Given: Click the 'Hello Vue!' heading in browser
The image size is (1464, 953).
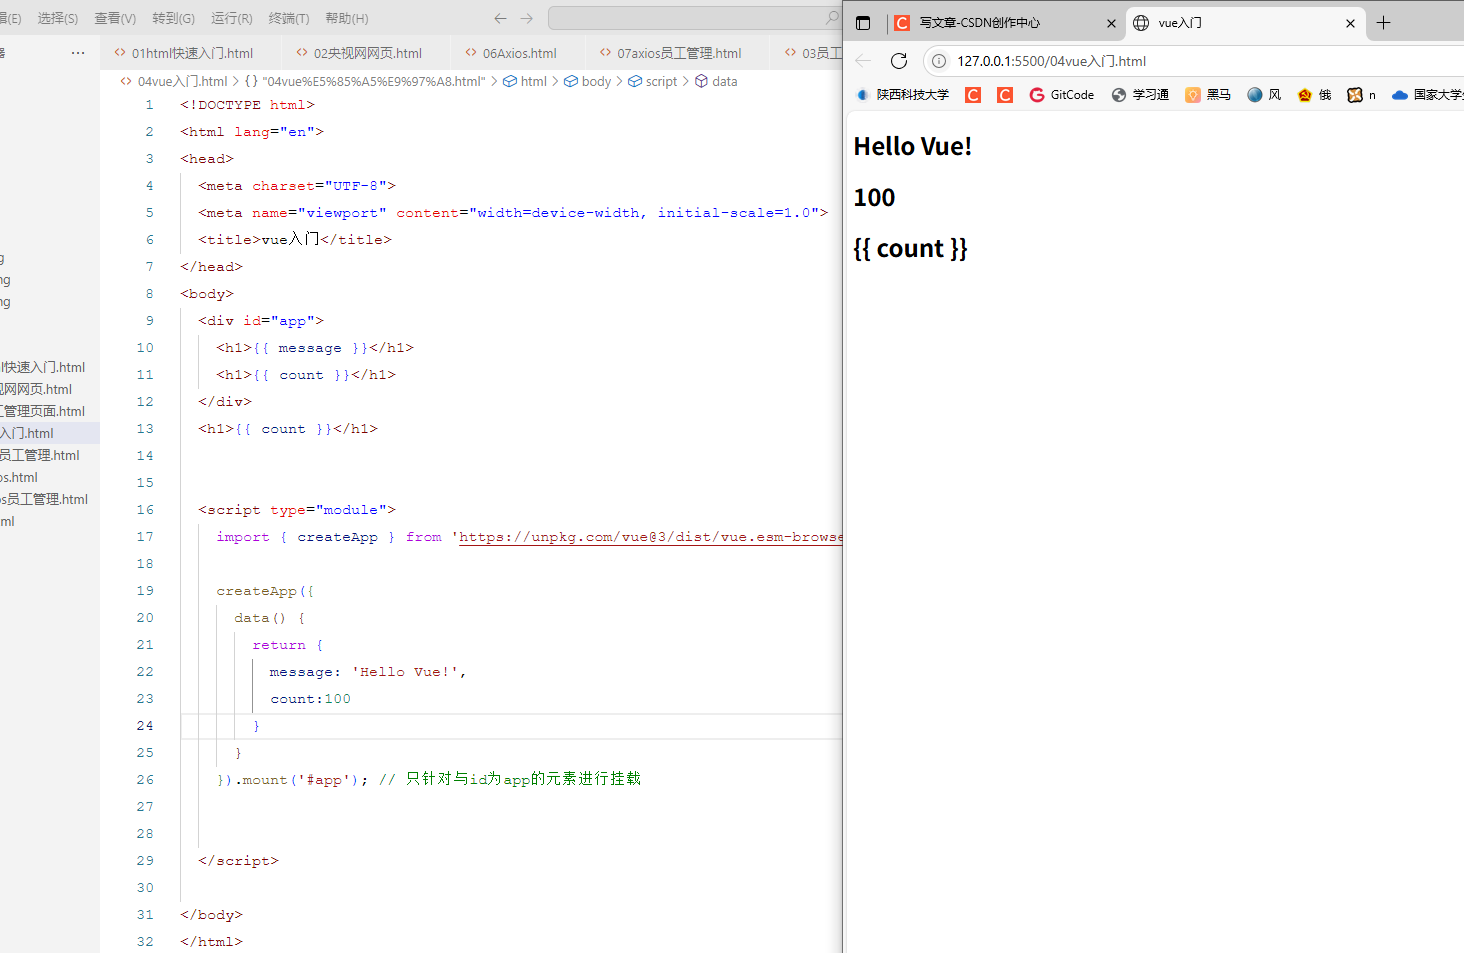Looking at the screenshot, I should click(x=912, y=146).
